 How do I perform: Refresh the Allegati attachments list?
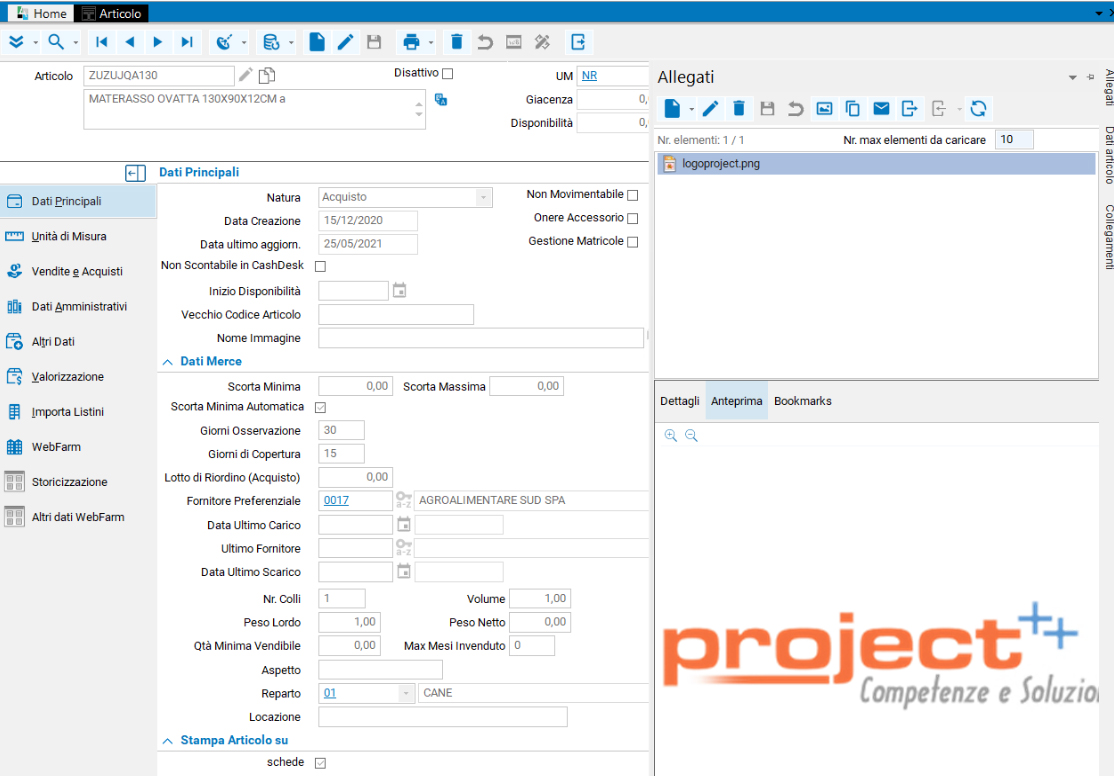pos(978,108)
